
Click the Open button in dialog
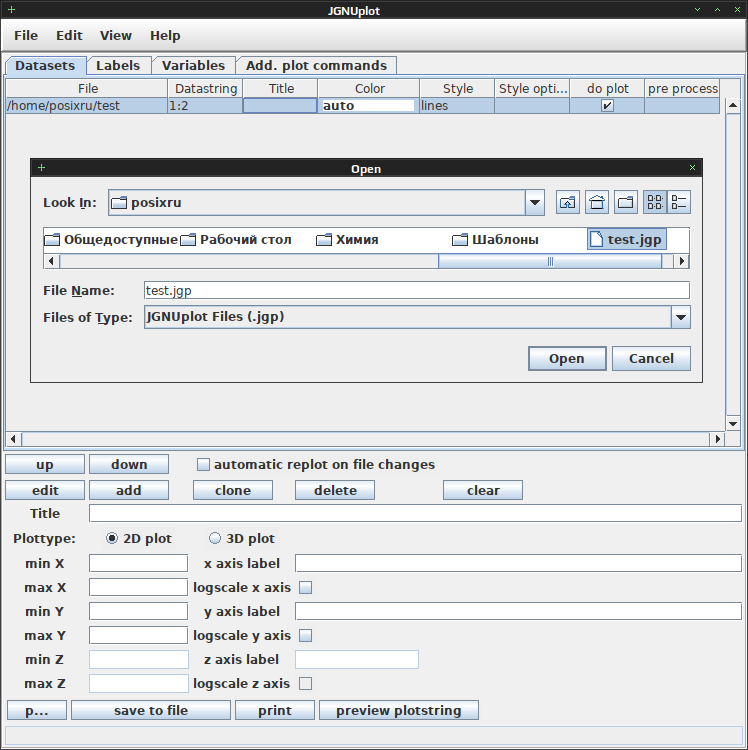click(x=567, y=358)
